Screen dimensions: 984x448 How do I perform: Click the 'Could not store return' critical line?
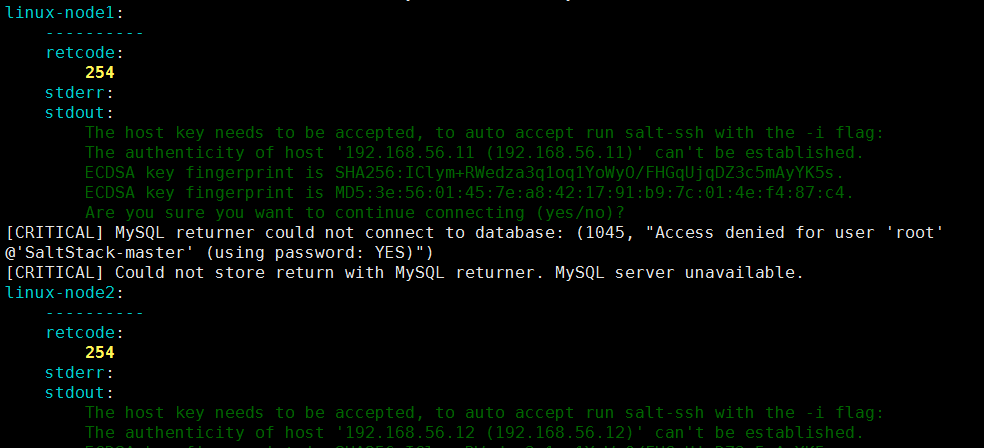point(405,273)
